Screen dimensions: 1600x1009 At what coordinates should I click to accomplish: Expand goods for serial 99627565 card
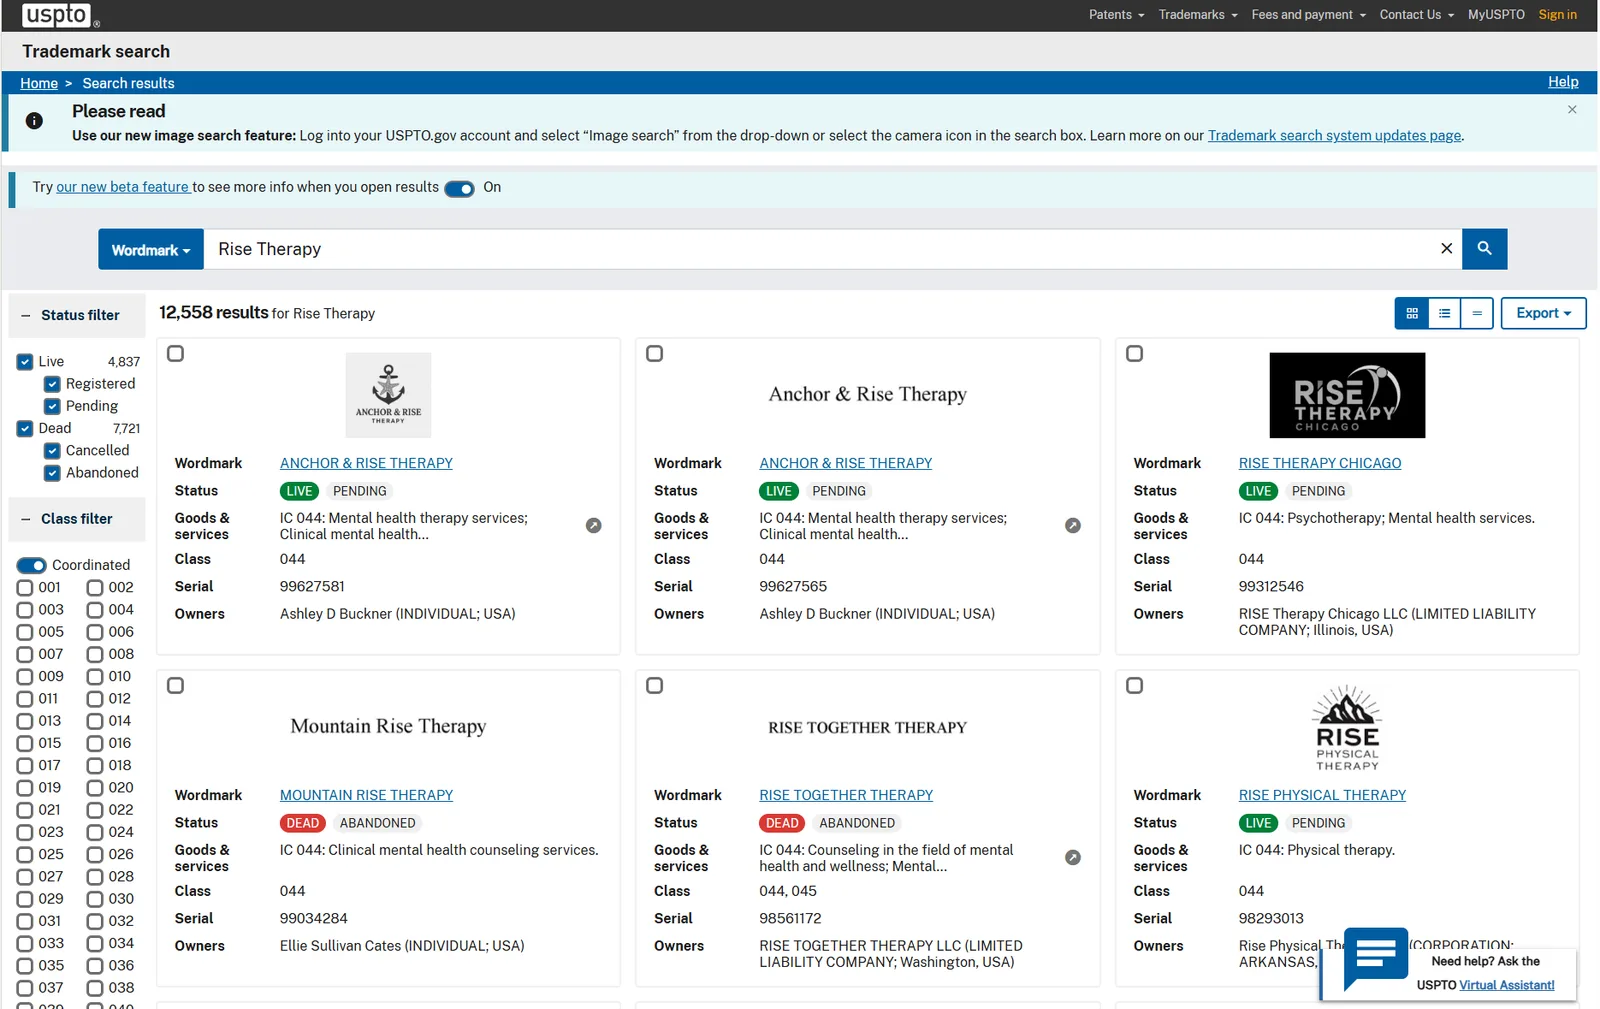coord(1073,525)
